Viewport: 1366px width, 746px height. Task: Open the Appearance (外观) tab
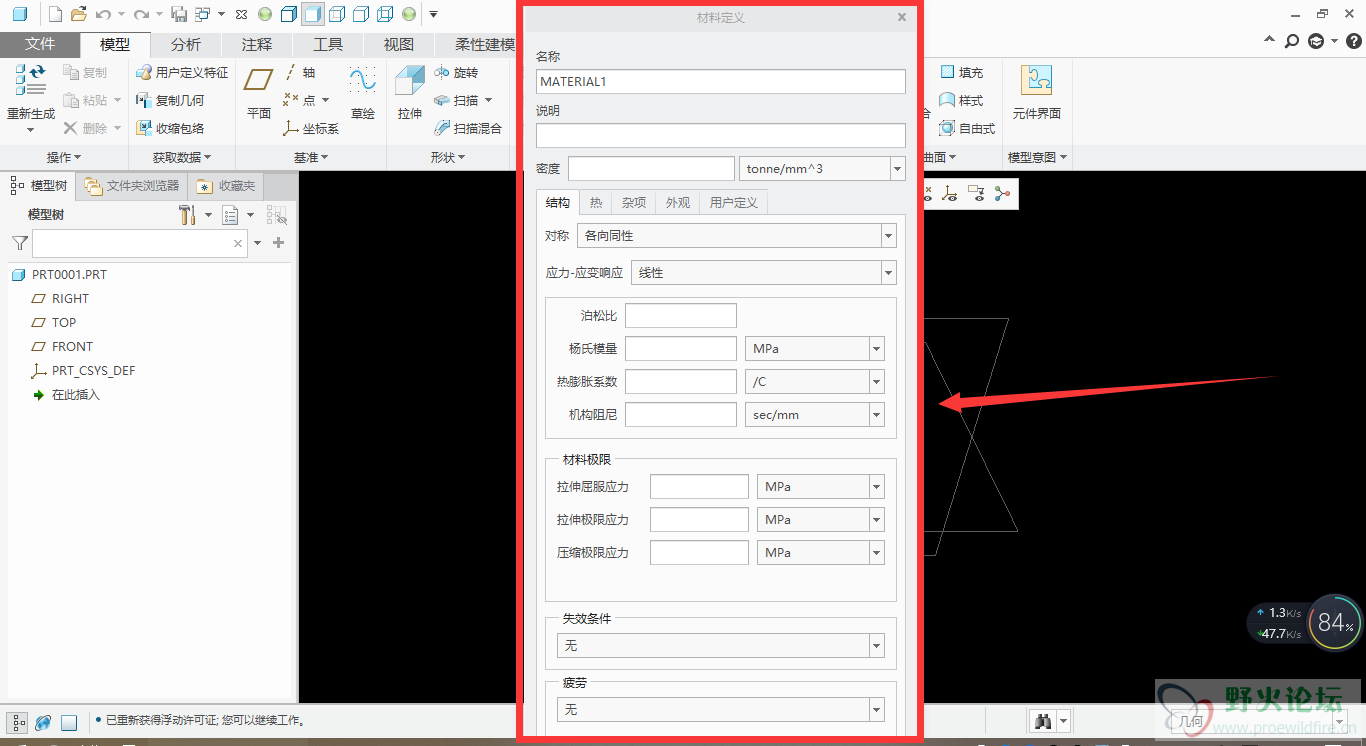(x=678, y=203)
